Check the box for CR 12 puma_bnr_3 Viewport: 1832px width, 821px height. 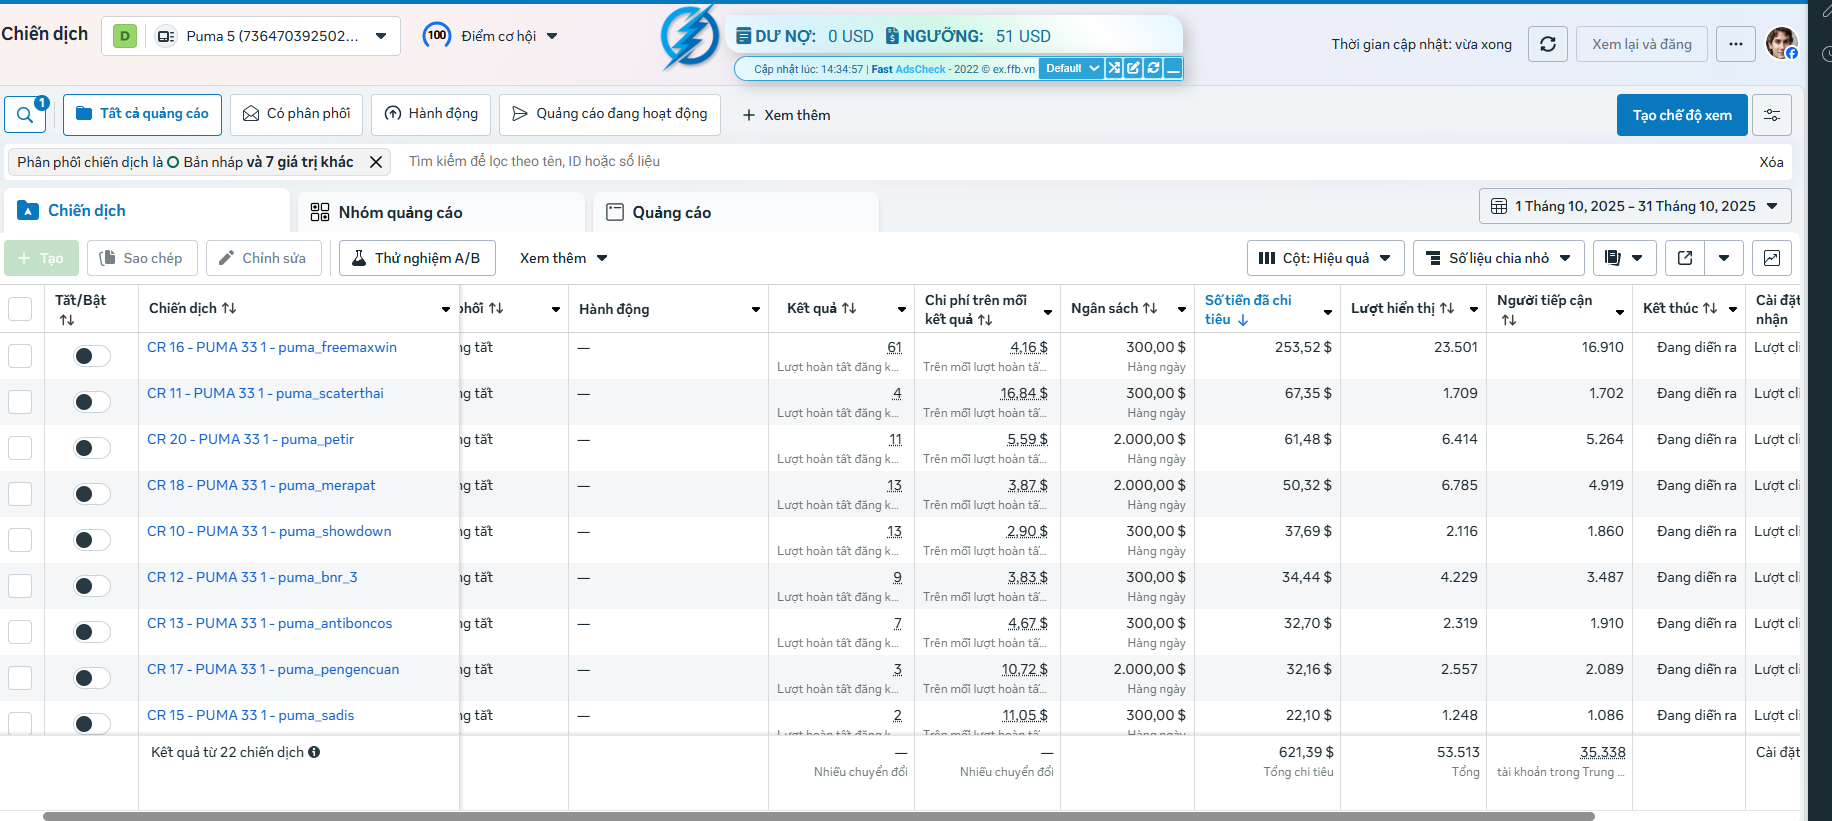point(20,586)
